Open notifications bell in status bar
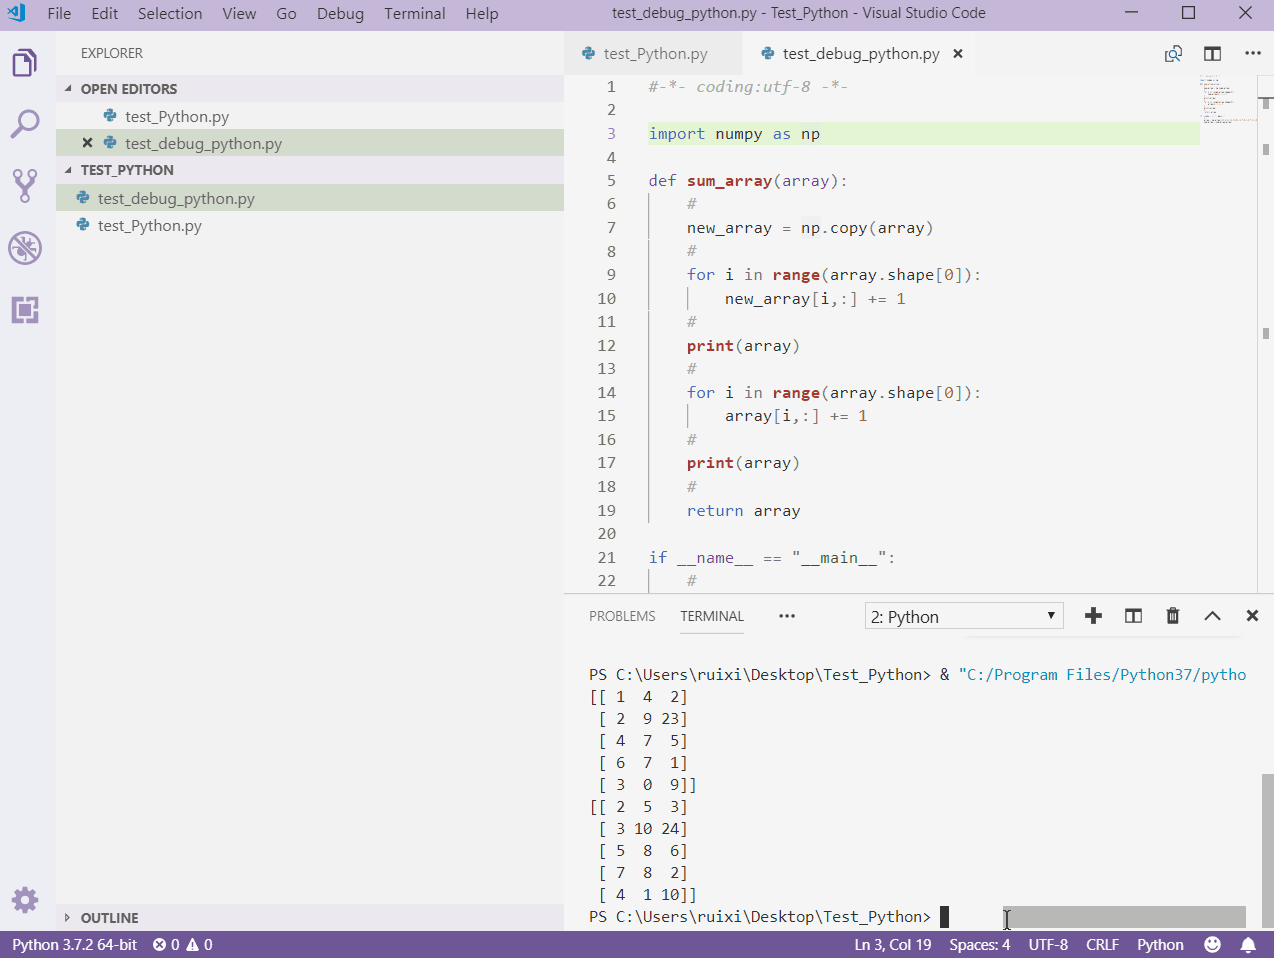This screenshot has height=958, width=1274. click(1248, 945)
